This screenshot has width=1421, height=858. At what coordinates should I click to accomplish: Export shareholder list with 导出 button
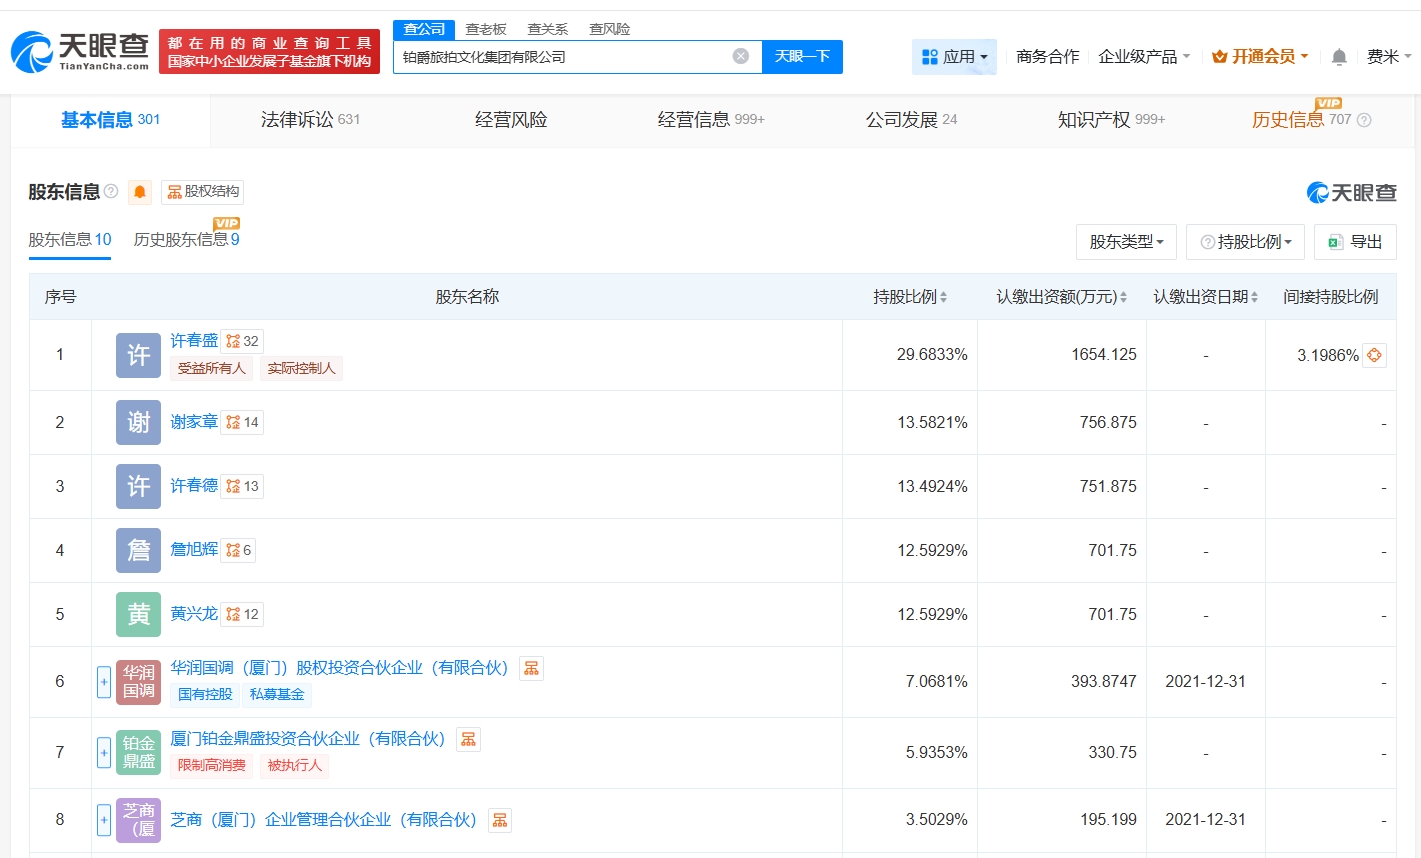[1355, 242]
